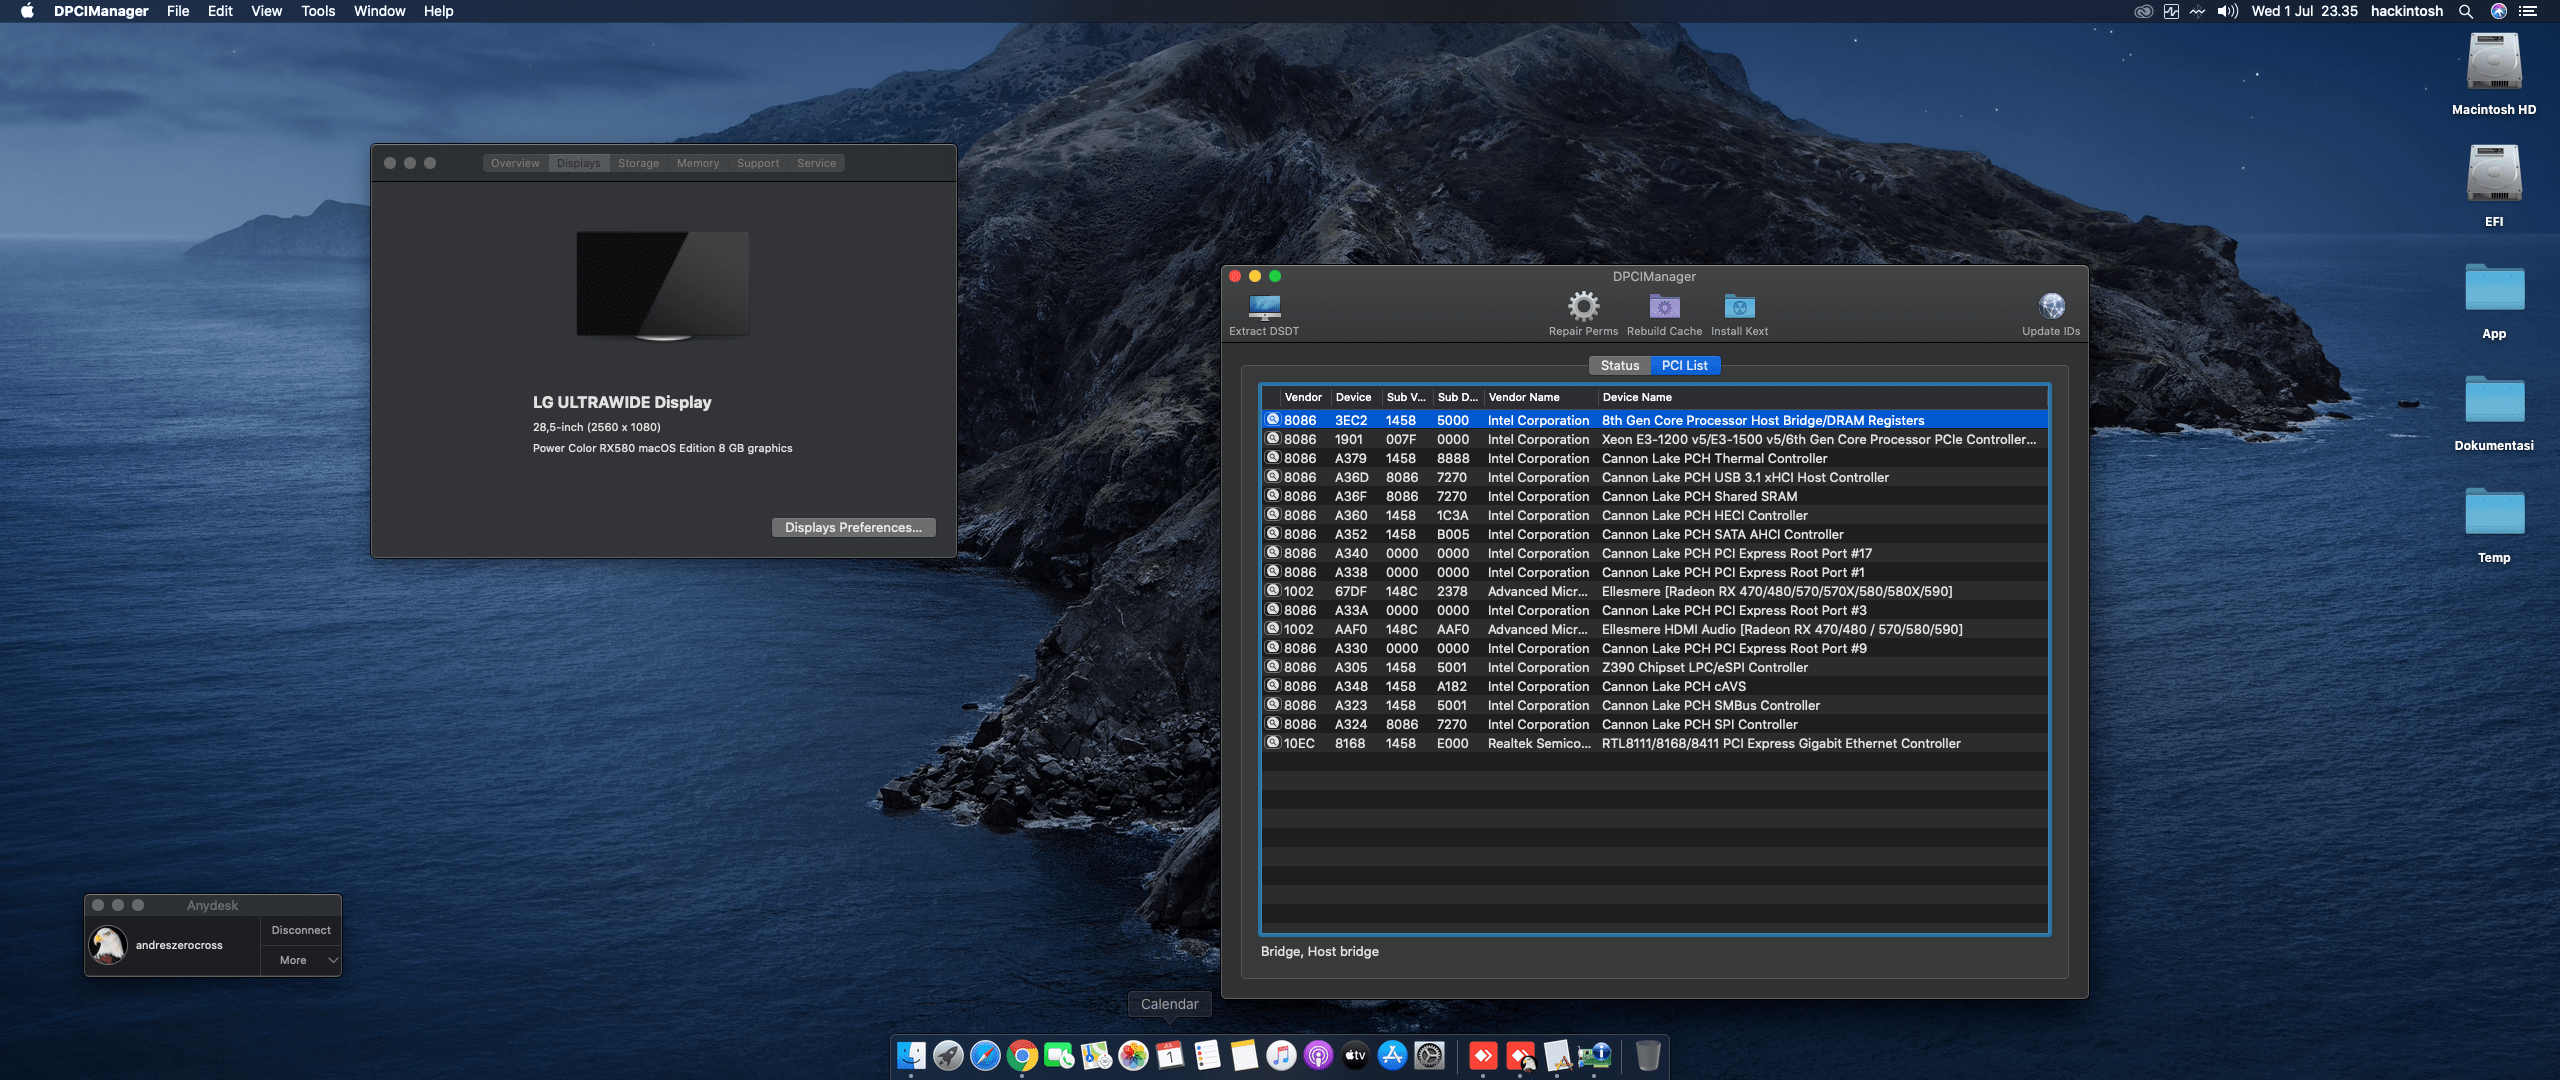Switch to Memory tab in About window

coord(697,163)
